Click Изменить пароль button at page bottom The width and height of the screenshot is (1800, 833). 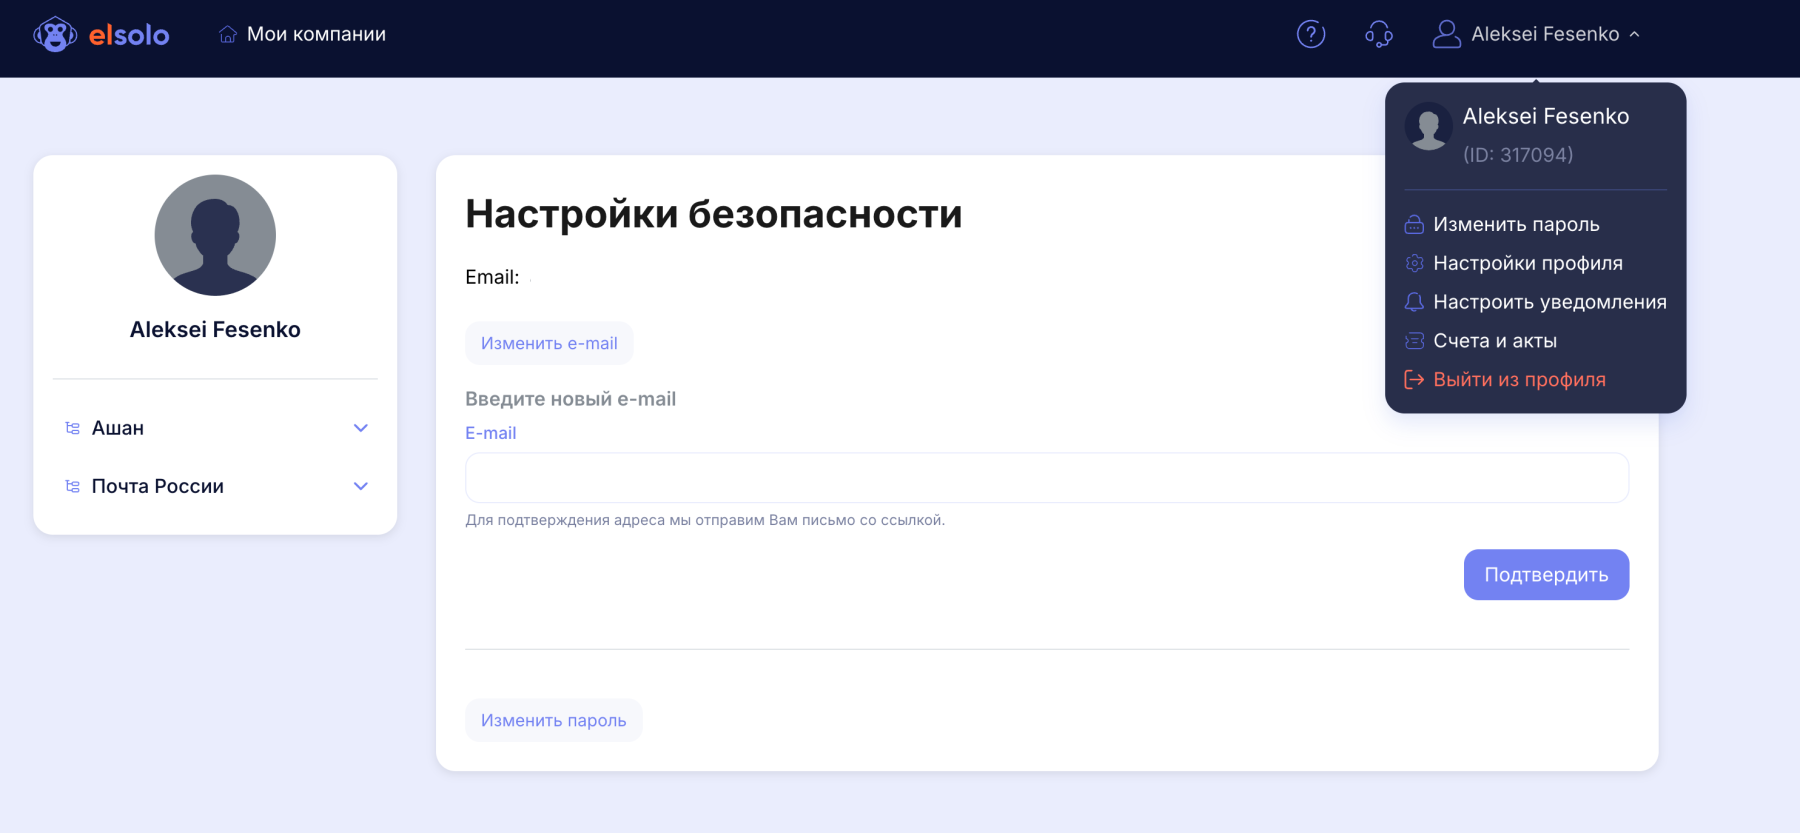553,720
